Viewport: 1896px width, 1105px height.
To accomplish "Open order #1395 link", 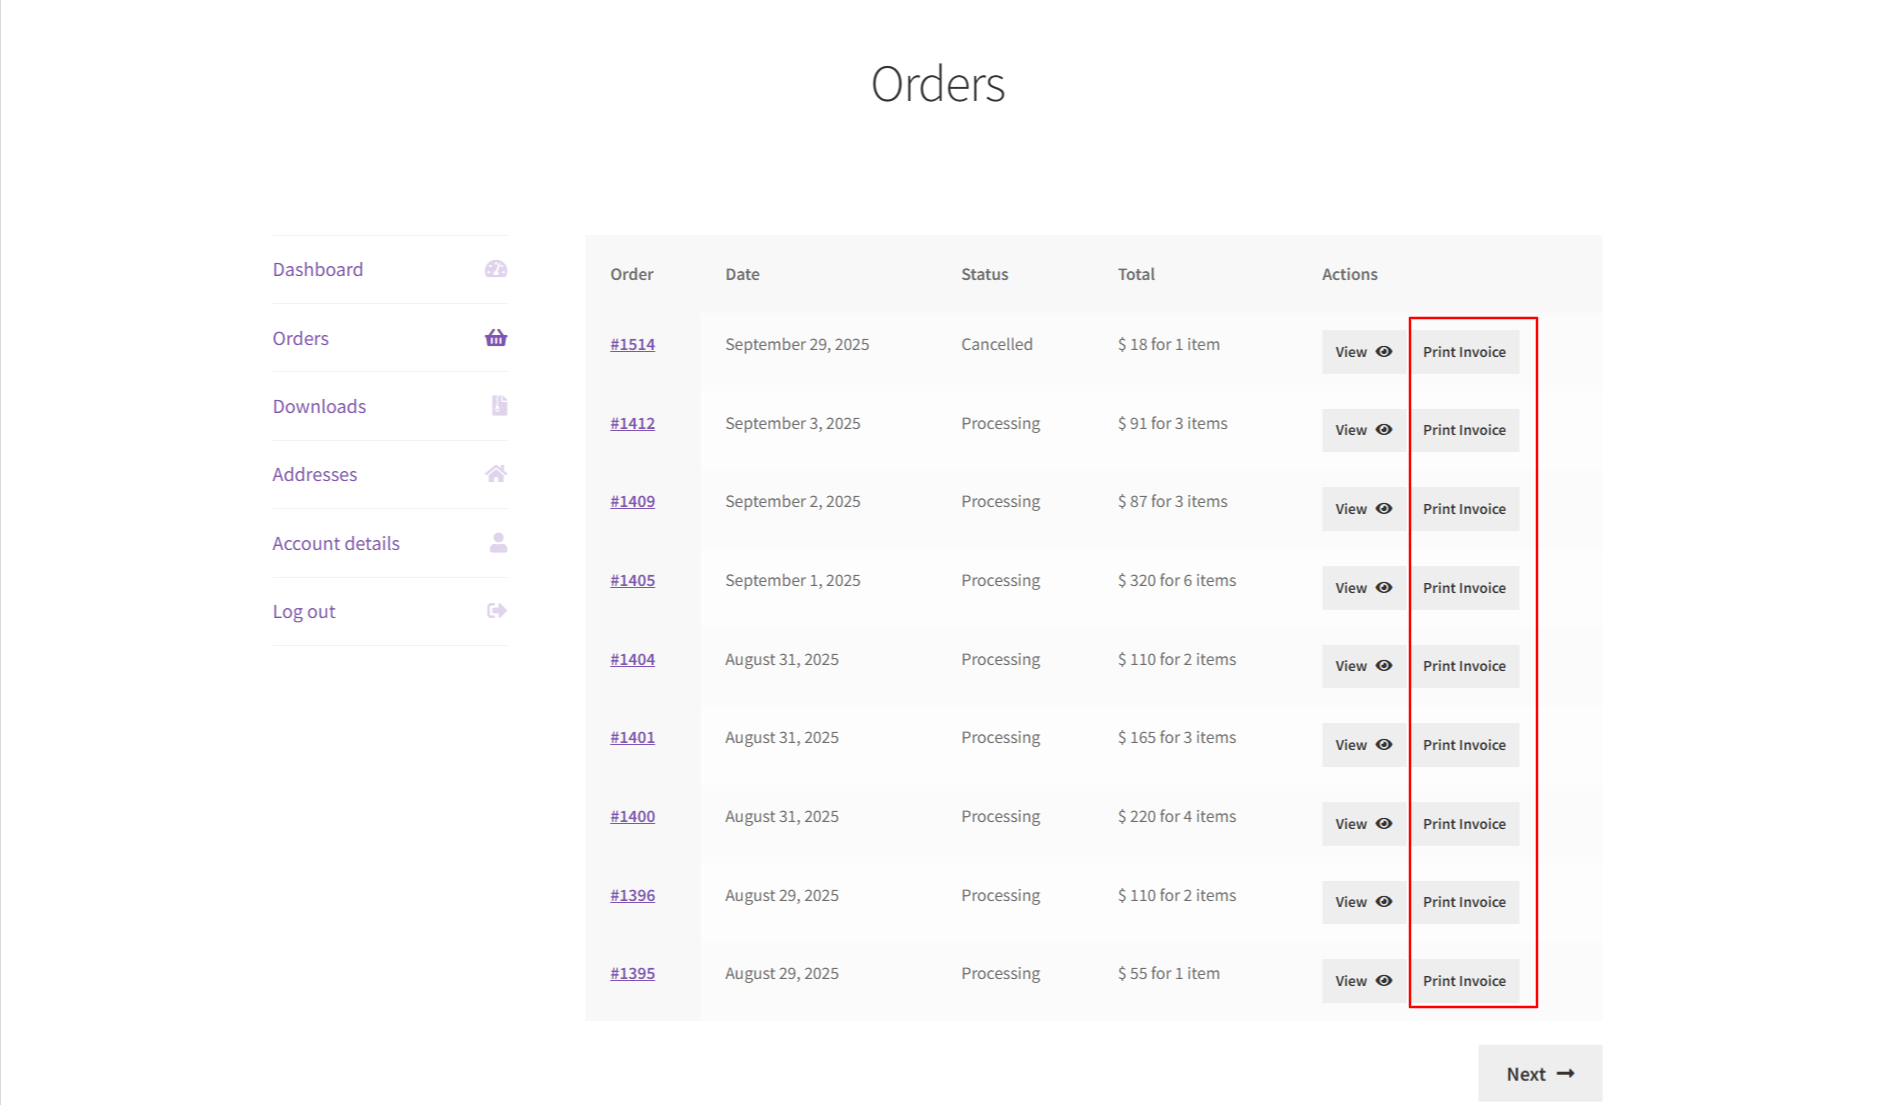I will 632,973.
